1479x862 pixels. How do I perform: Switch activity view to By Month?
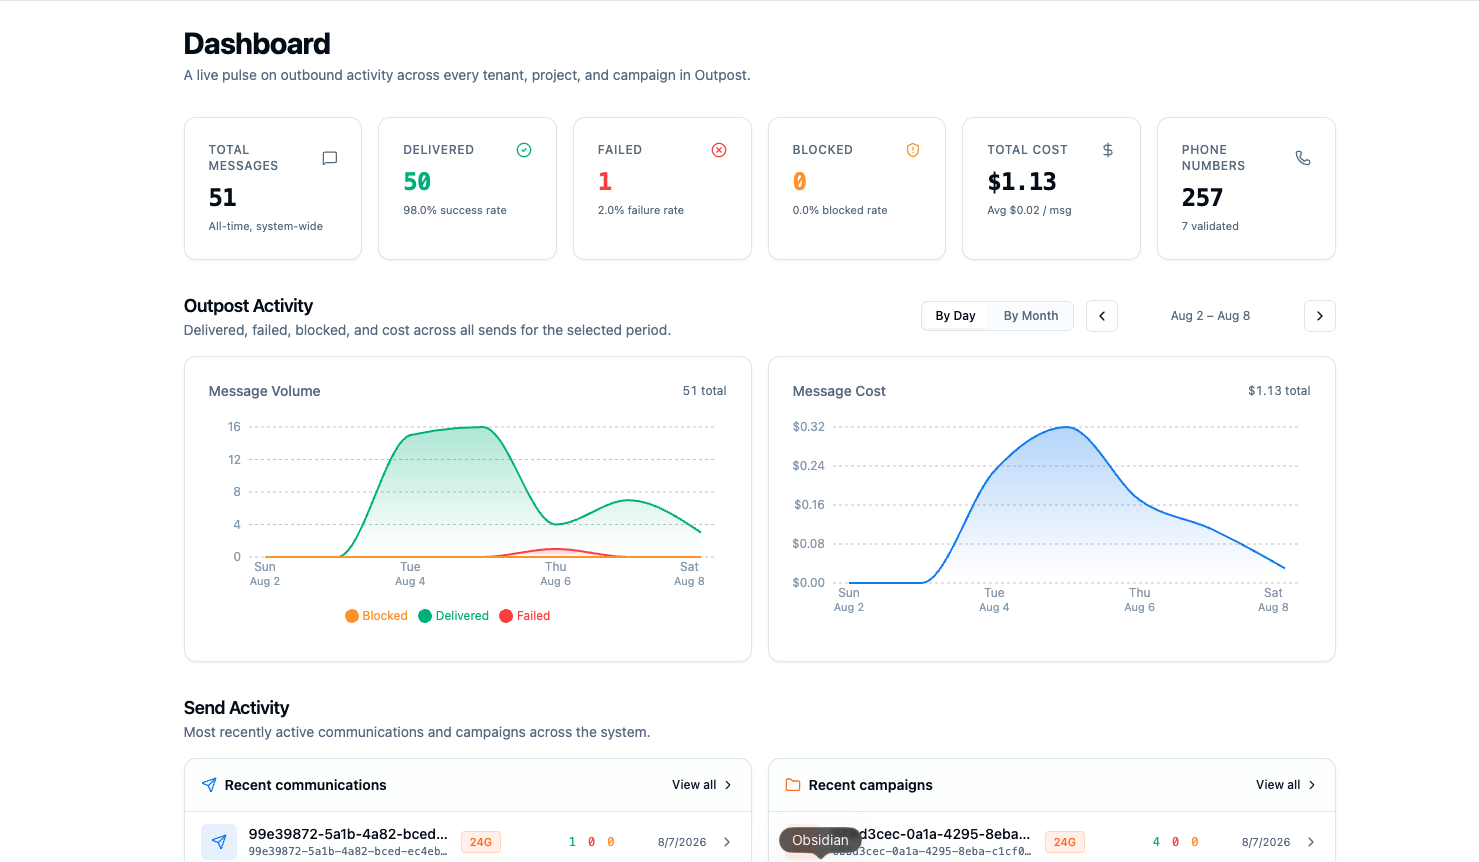click(1031, 316)
